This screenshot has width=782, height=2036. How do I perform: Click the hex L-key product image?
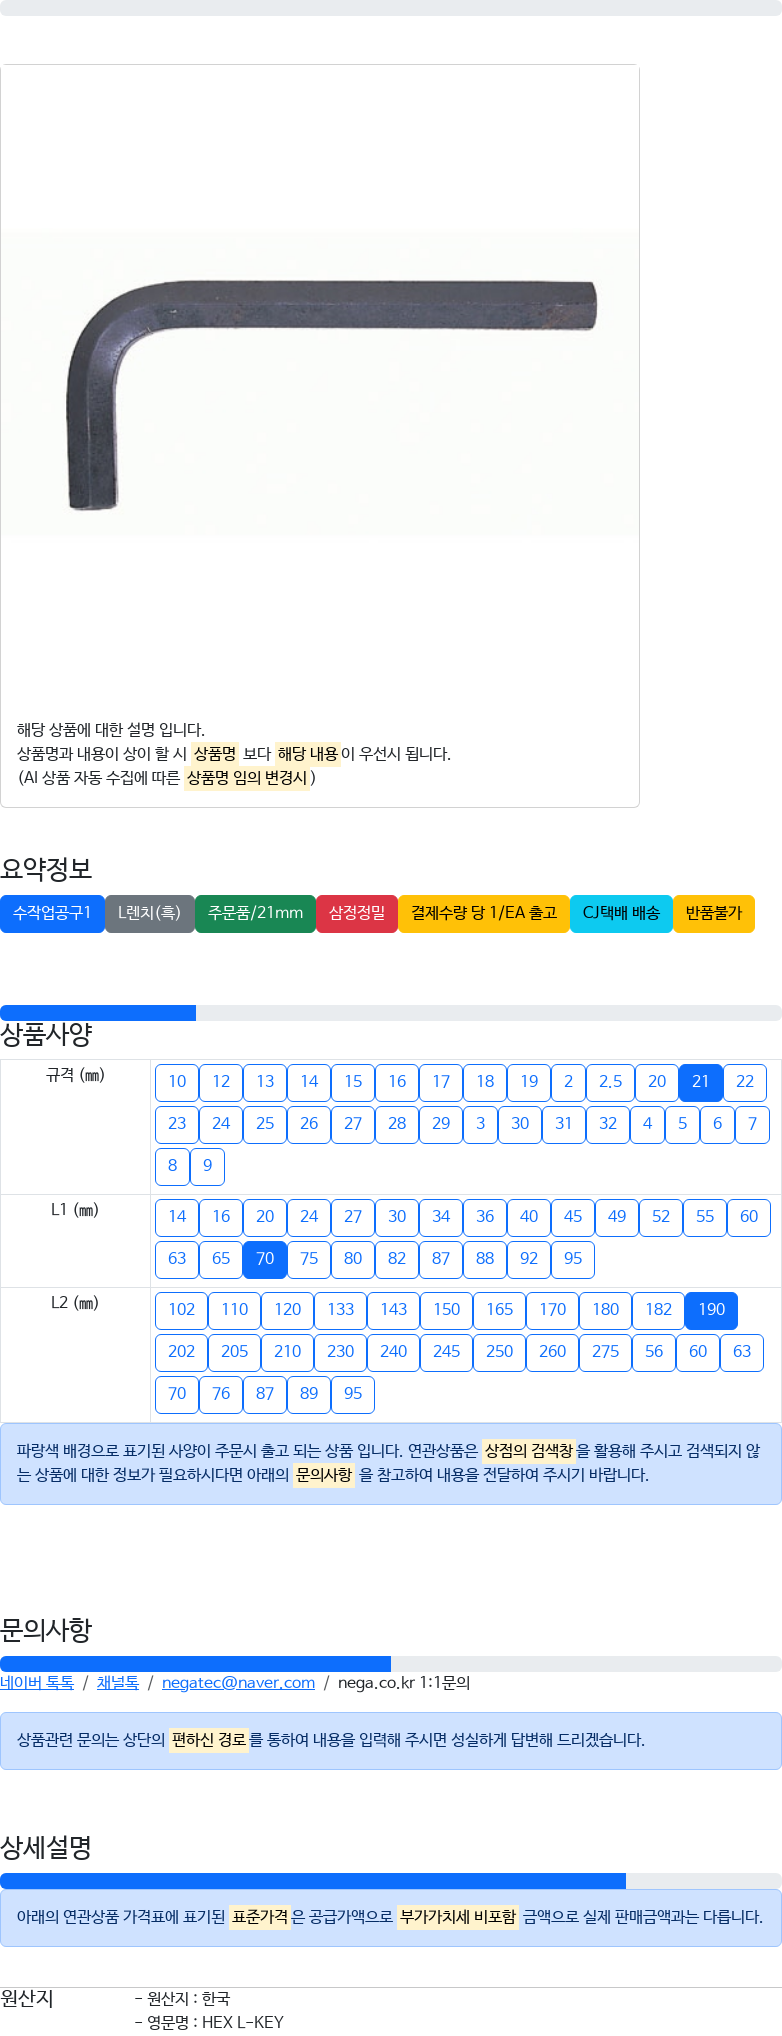318,384
